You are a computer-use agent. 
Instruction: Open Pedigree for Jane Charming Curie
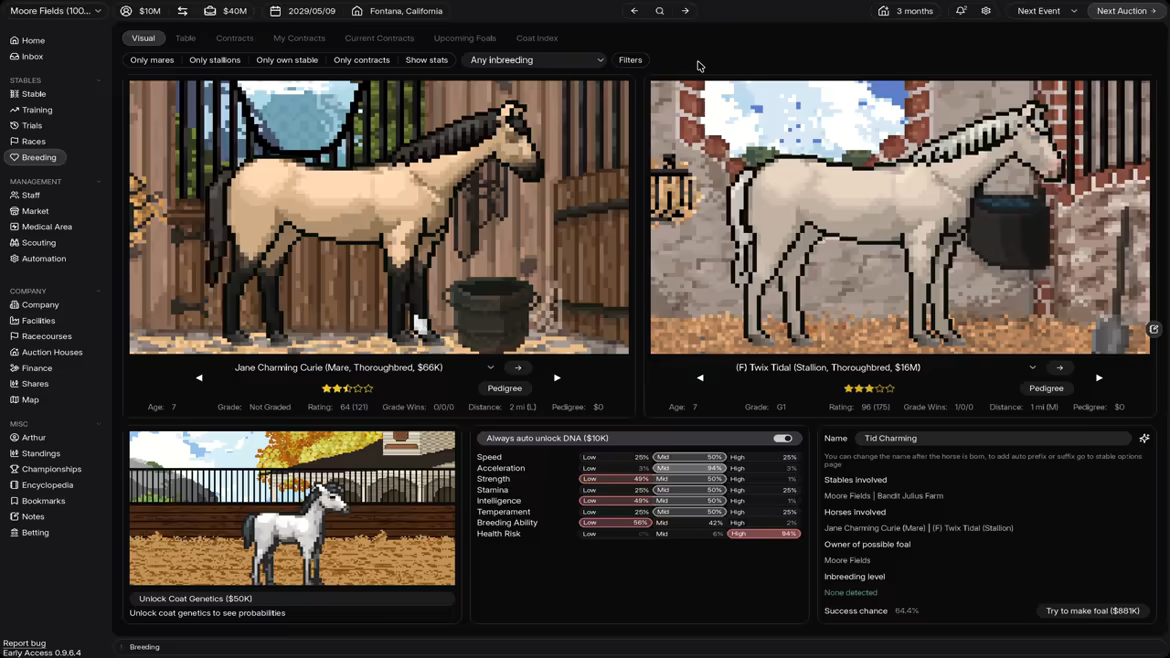pos(504,388)
